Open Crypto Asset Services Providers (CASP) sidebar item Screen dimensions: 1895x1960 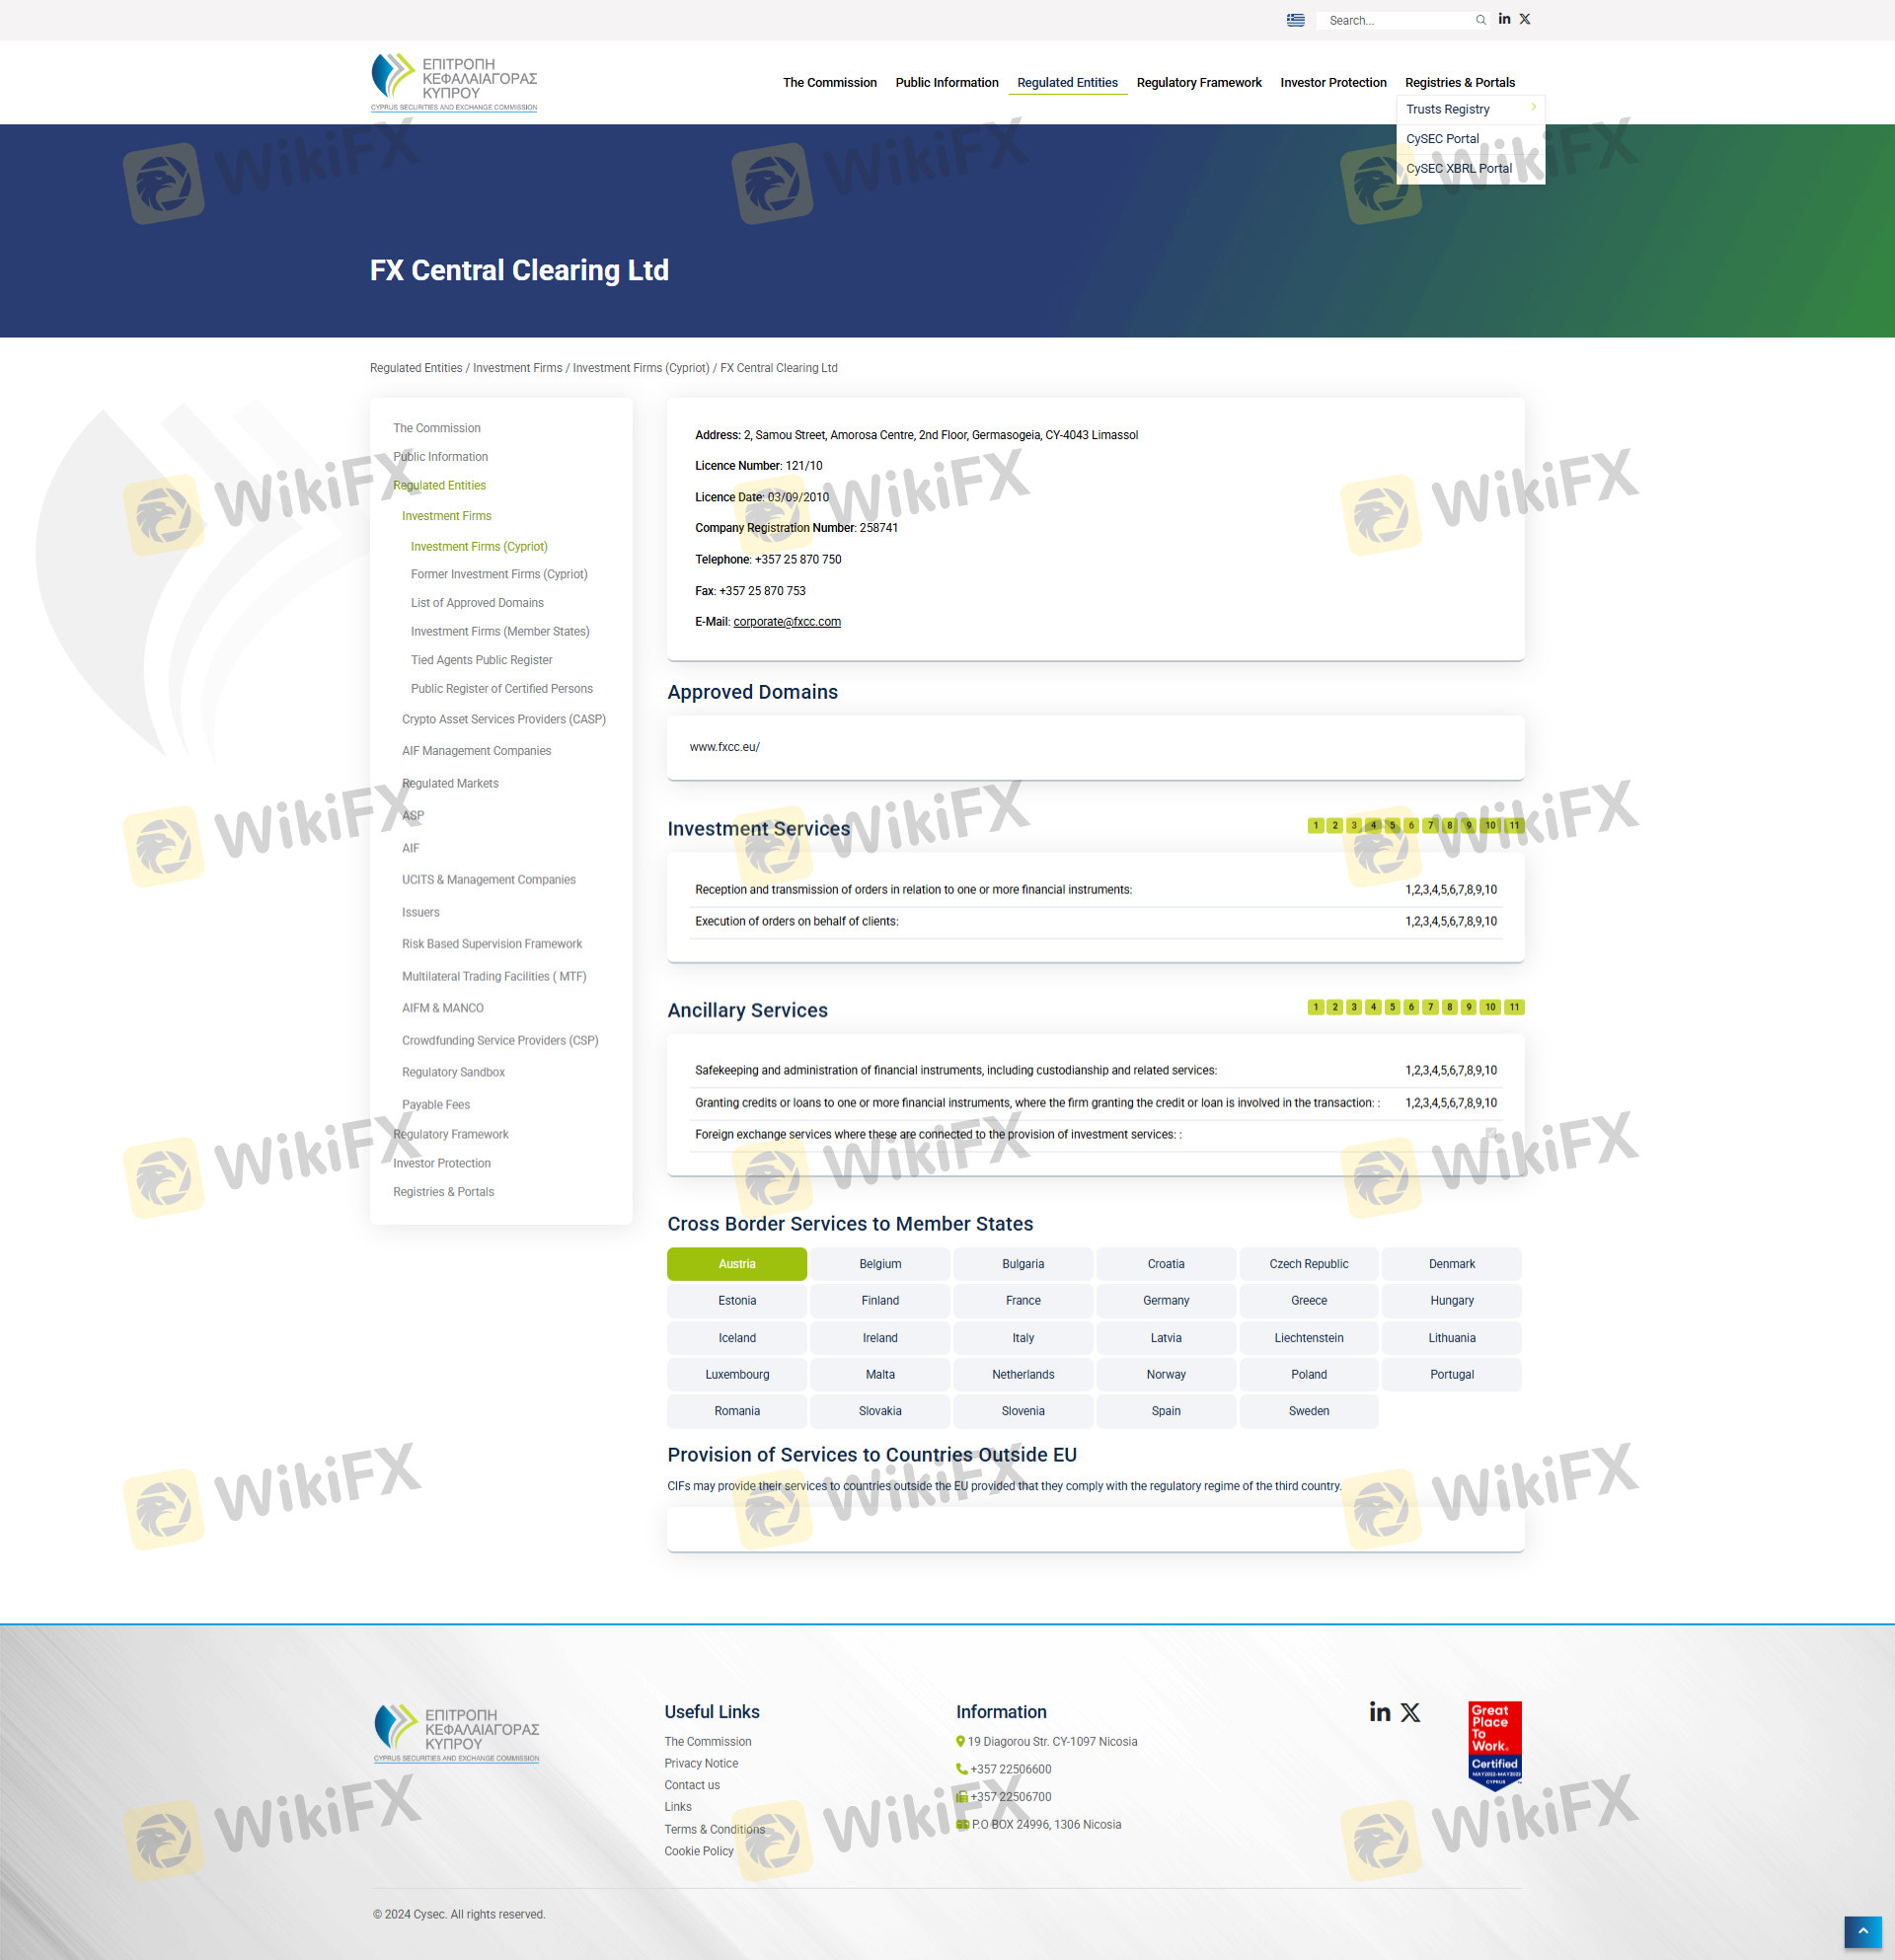[x=504, y=719]
